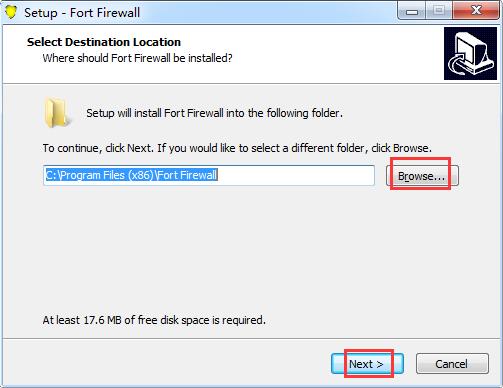Click the 'Setup will install Fort Firewall' sentence
The height and width of the screenshot is (388, 503).
[x=214, y=113]
